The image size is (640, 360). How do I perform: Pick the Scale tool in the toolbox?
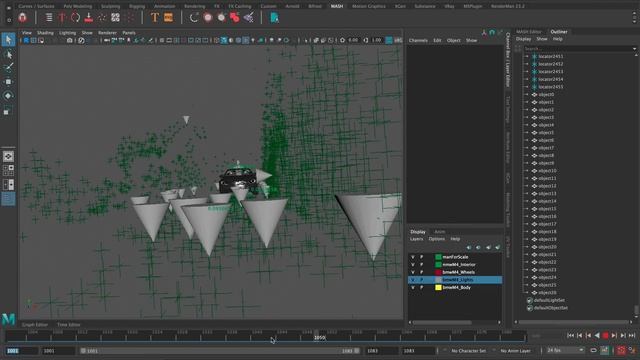8,111
